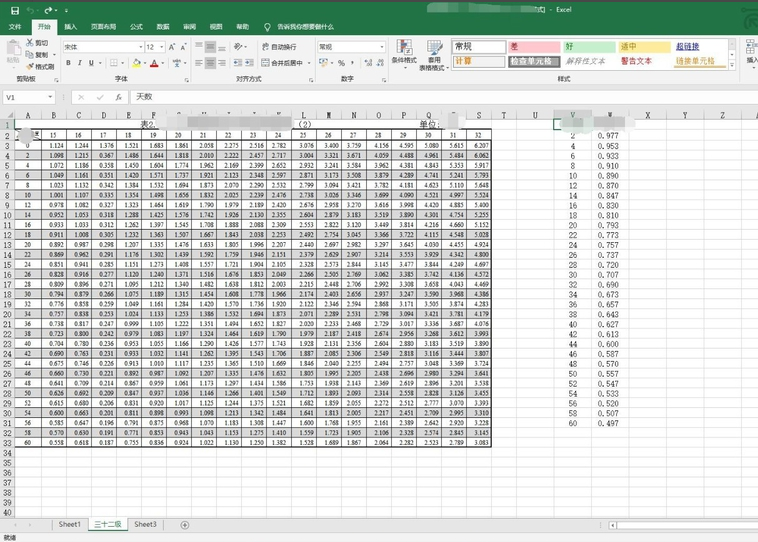
Task: Open the File (文件) menu
Action: click(15, 27)
